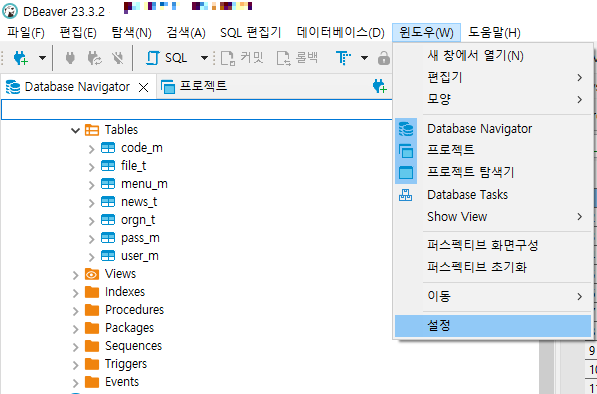Click the lock icon in toolbar
The height and width of the screenshot is (394, 597).
(383, 58)
